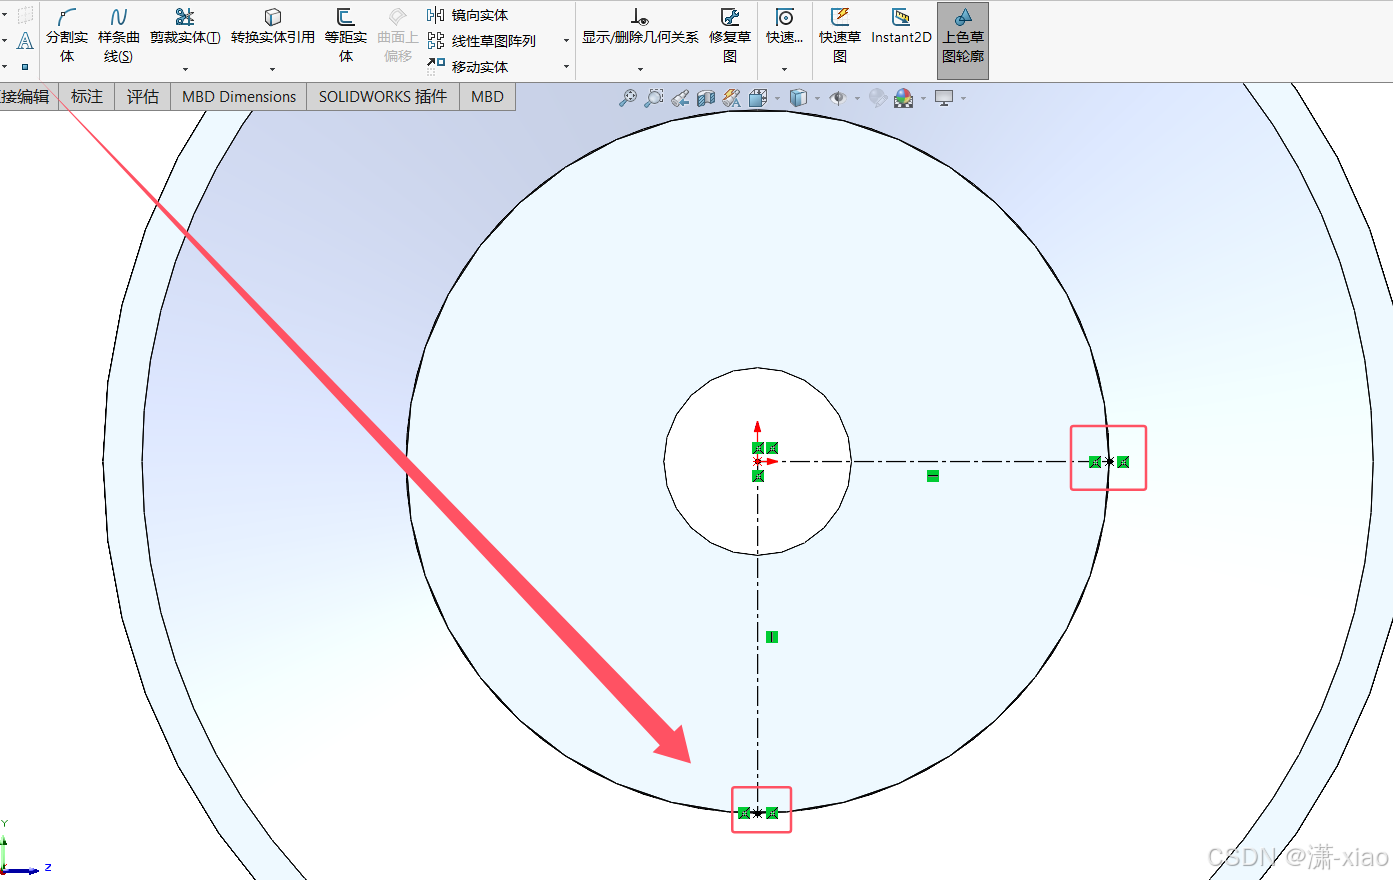
Task: Open dropdown arrow beside 线性草图阵列
Action: [566, 41]
